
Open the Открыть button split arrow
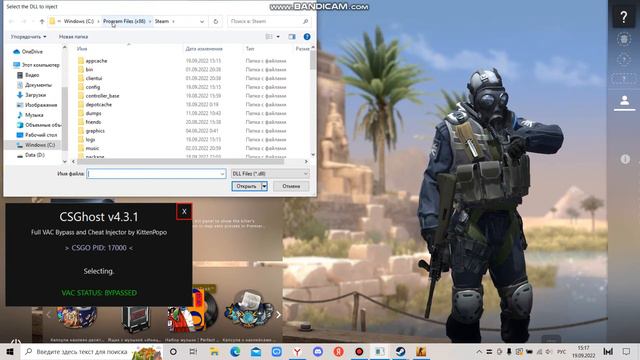coord(264,186)
